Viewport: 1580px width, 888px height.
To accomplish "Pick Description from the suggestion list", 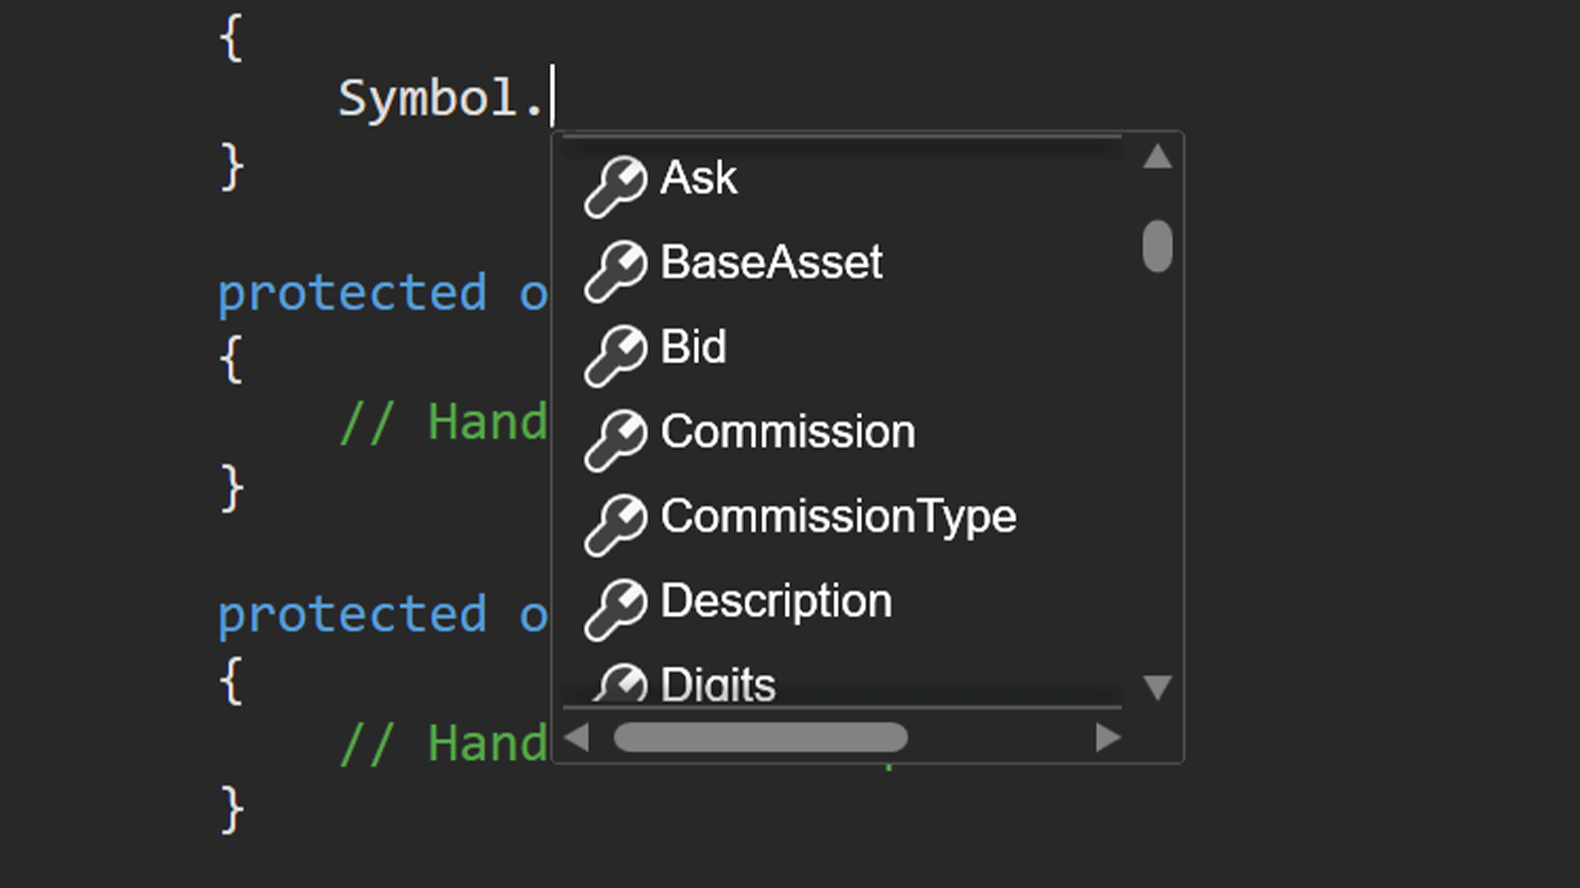I will pos(776,602).
